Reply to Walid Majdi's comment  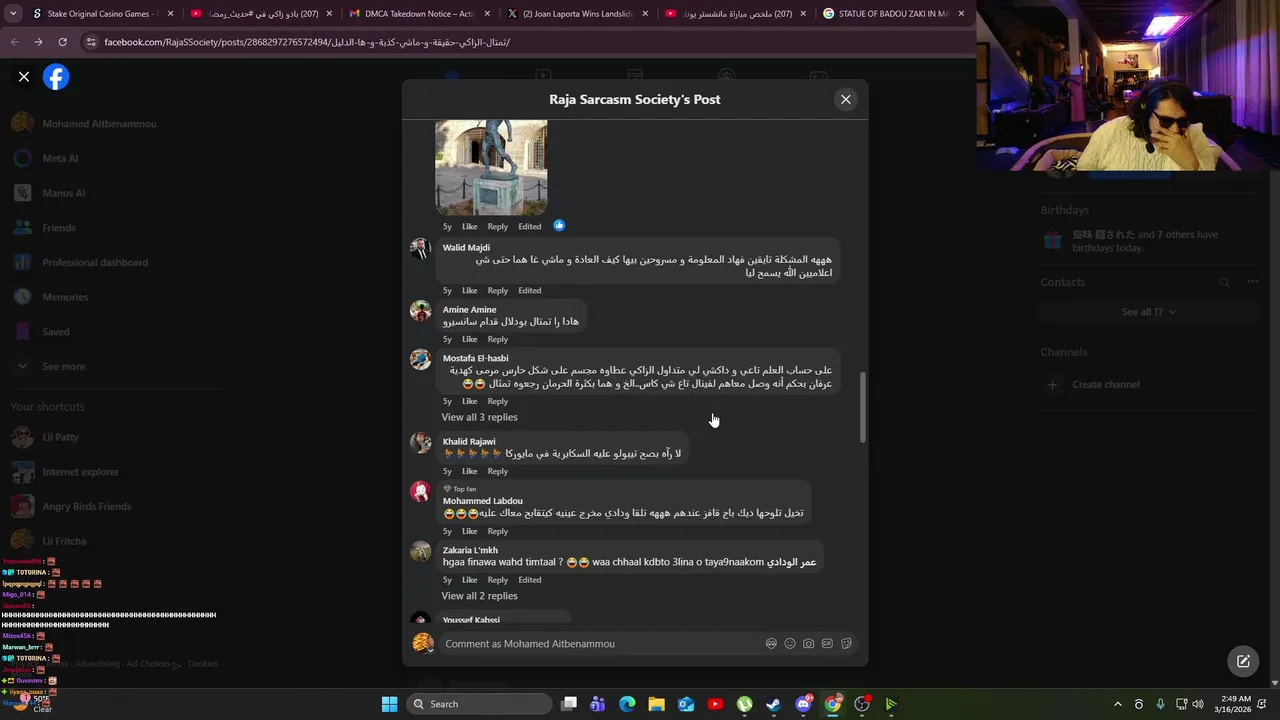[x=497, y=290]
